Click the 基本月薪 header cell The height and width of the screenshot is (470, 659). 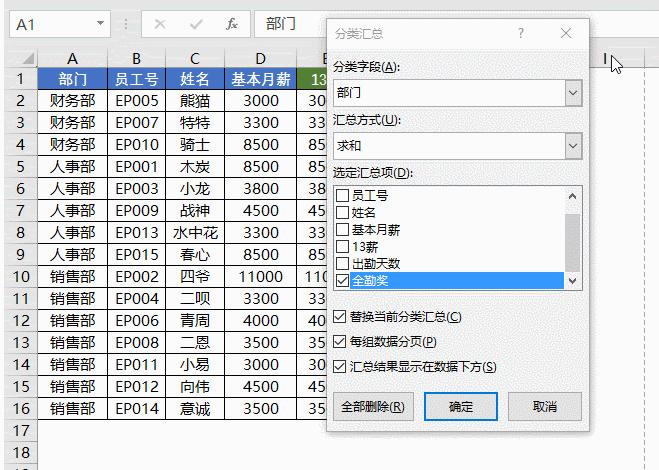(261, 79)
